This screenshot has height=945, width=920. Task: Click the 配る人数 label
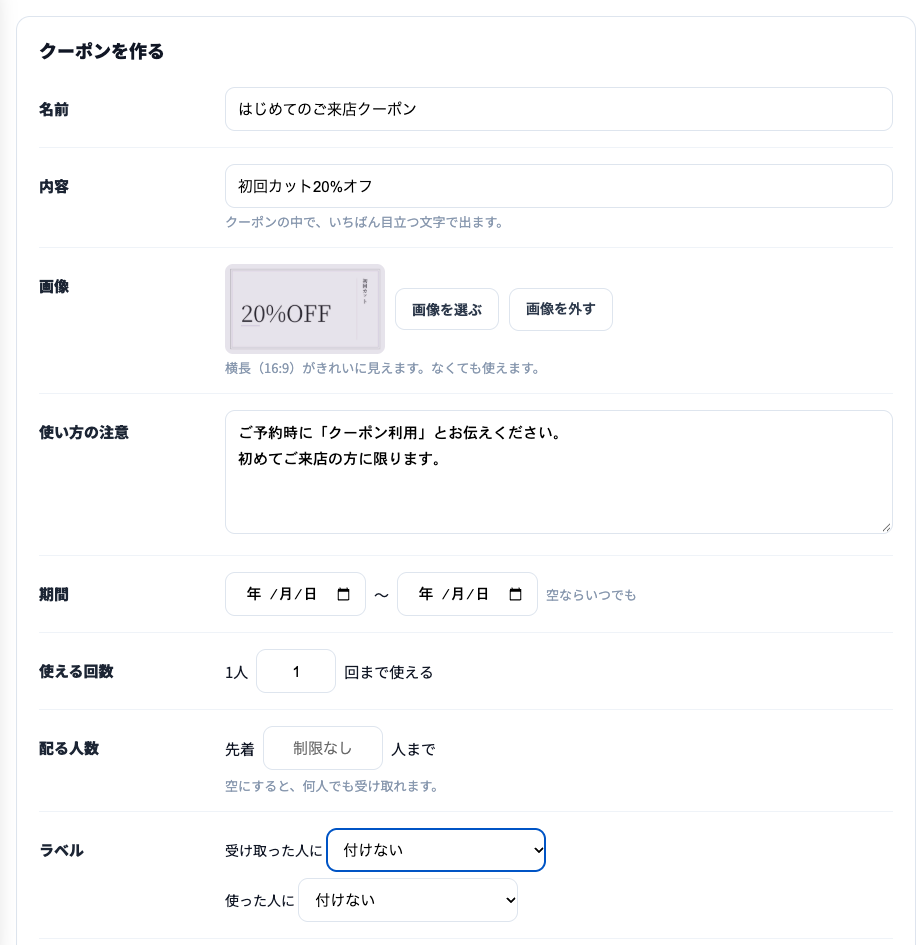click(x=69, y=749)
